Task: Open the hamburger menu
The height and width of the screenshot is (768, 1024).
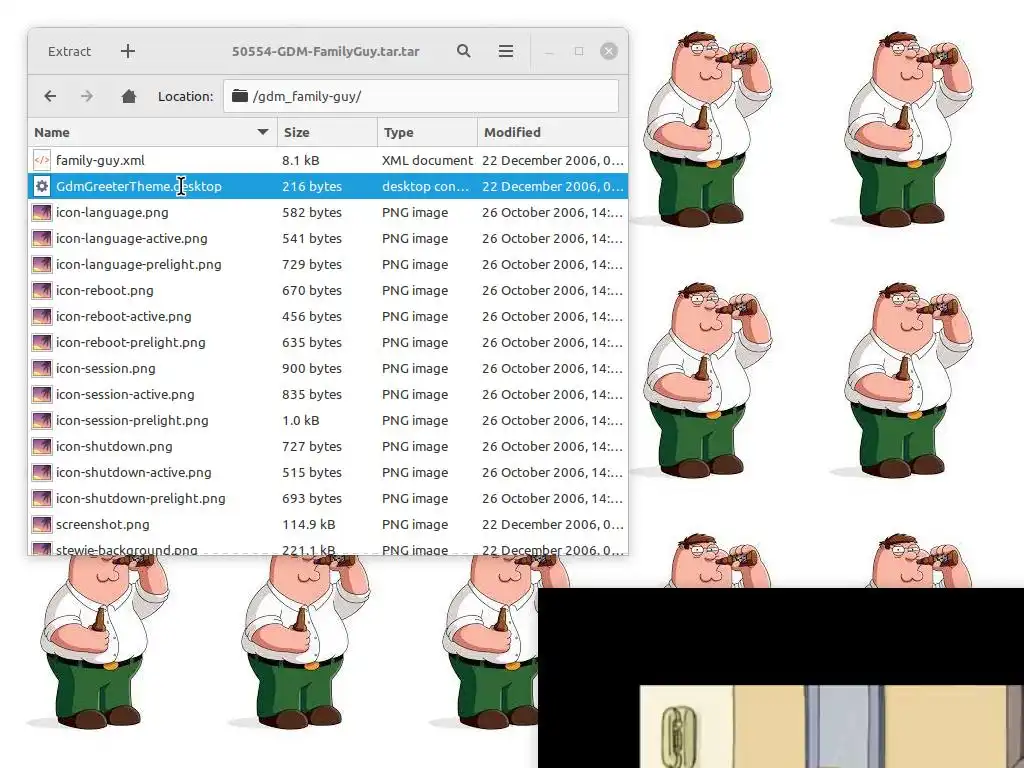Action: 505,51
